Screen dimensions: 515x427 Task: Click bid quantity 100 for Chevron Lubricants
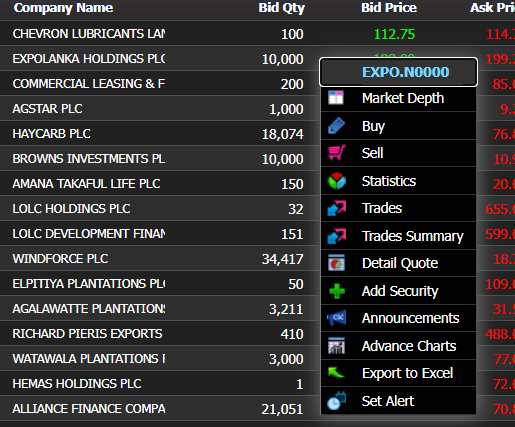(292, 34)
